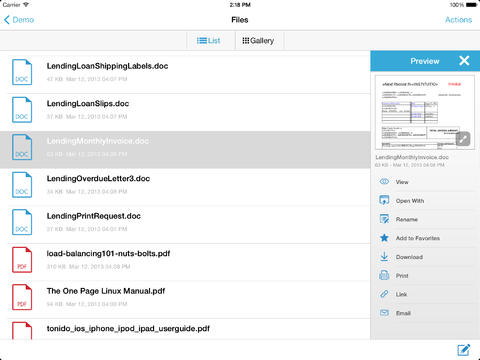Click DOC icon of LendingOverdueLetter3.doc
The image size is (480, 360).
[x=22, y=185]
